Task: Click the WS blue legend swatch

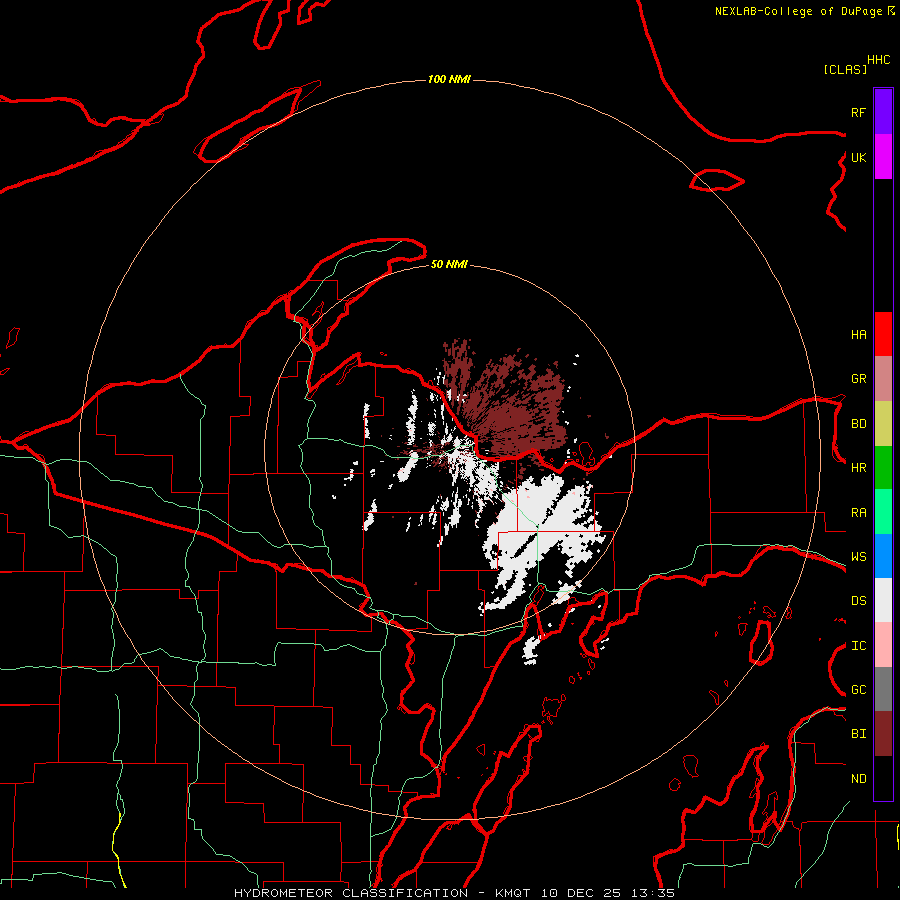Action: coord(883,556)
